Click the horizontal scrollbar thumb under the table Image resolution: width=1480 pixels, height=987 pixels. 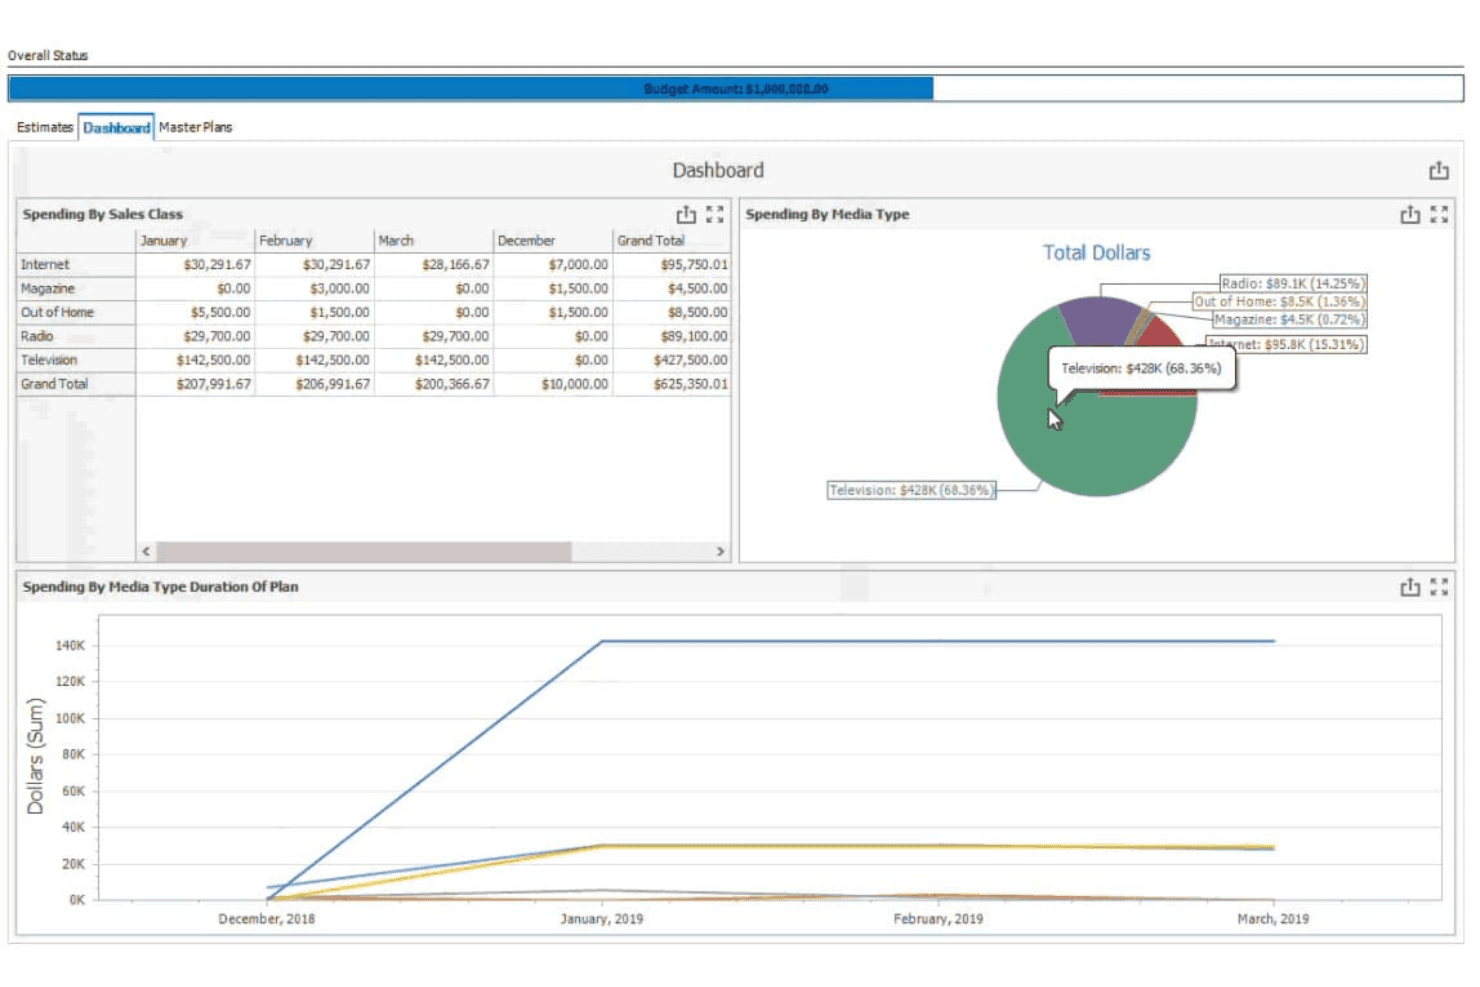pyautogui.click(x=364, y=551)
